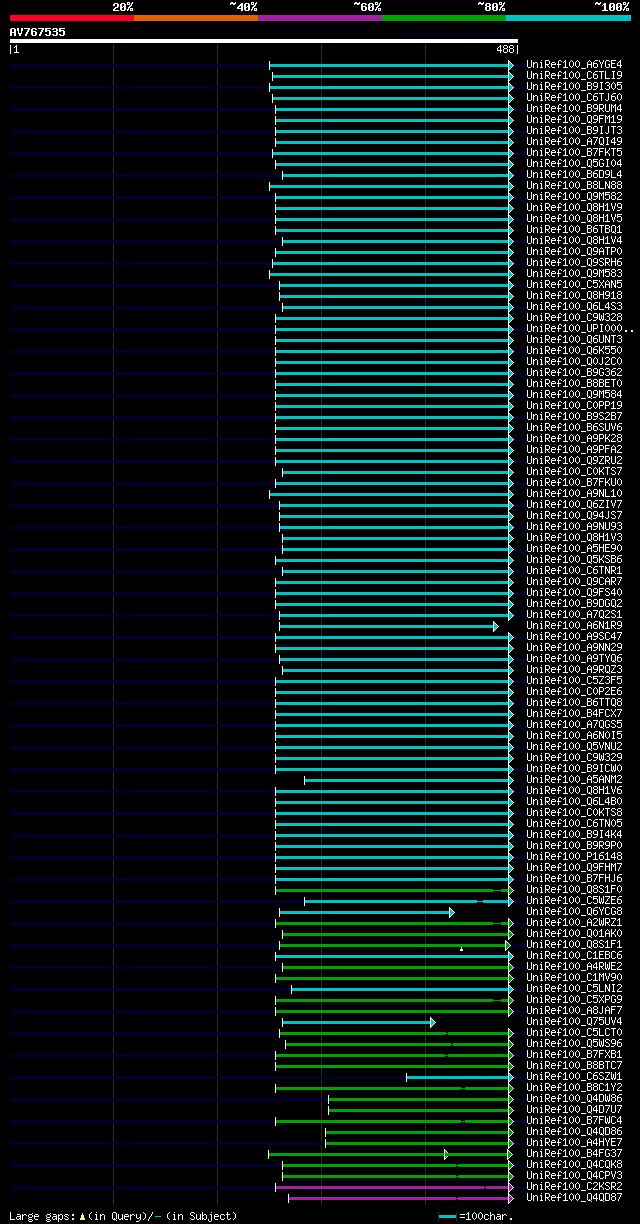The height and width of the screenshot is (1224, 640).
Task: Select label UniRef100_C5XAN5
Action: pyautogui.click(x=574, y=284)
